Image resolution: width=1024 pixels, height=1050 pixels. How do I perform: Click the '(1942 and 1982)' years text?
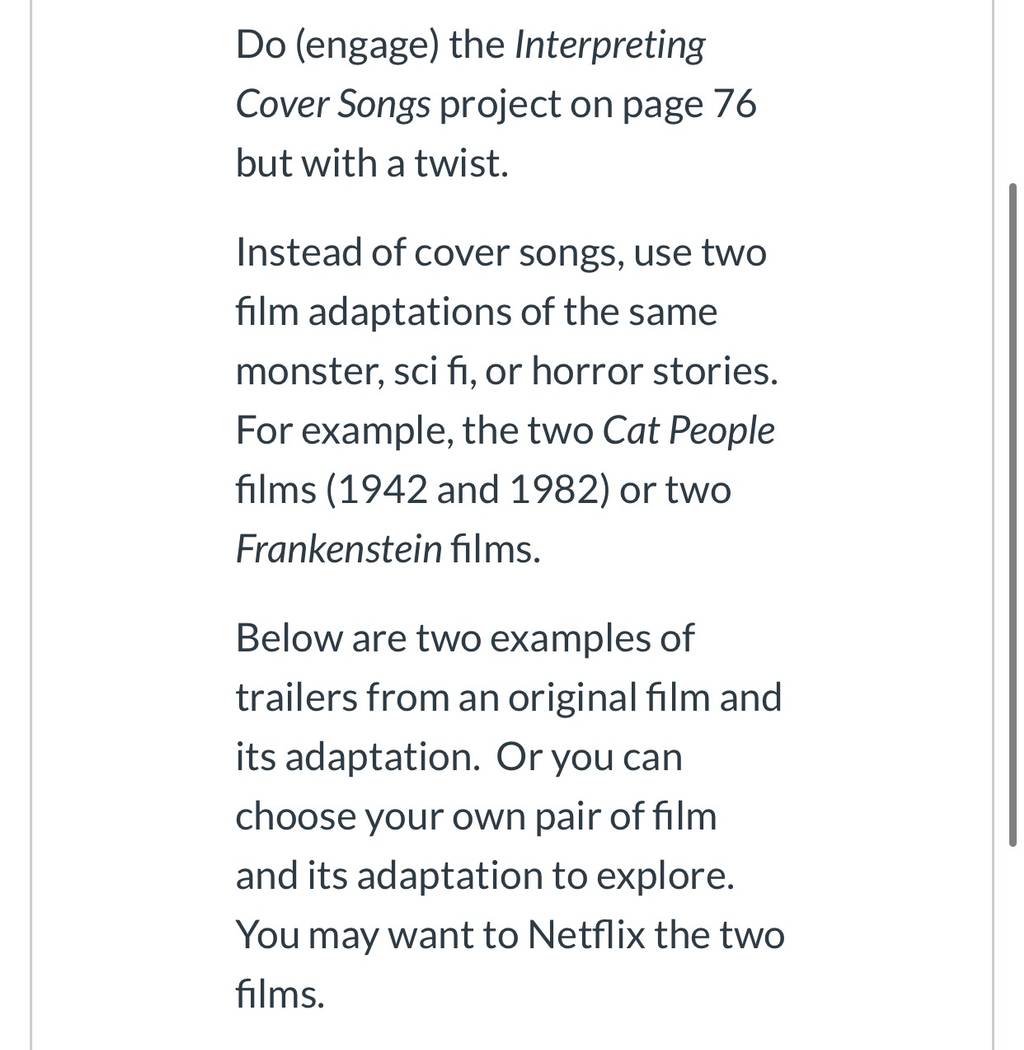pyautogui.click(x=468, y=490)
